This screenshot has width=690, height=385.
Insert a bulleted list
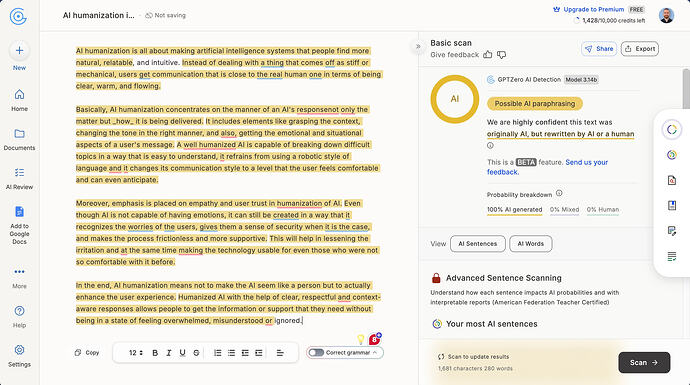click(231, 353)
